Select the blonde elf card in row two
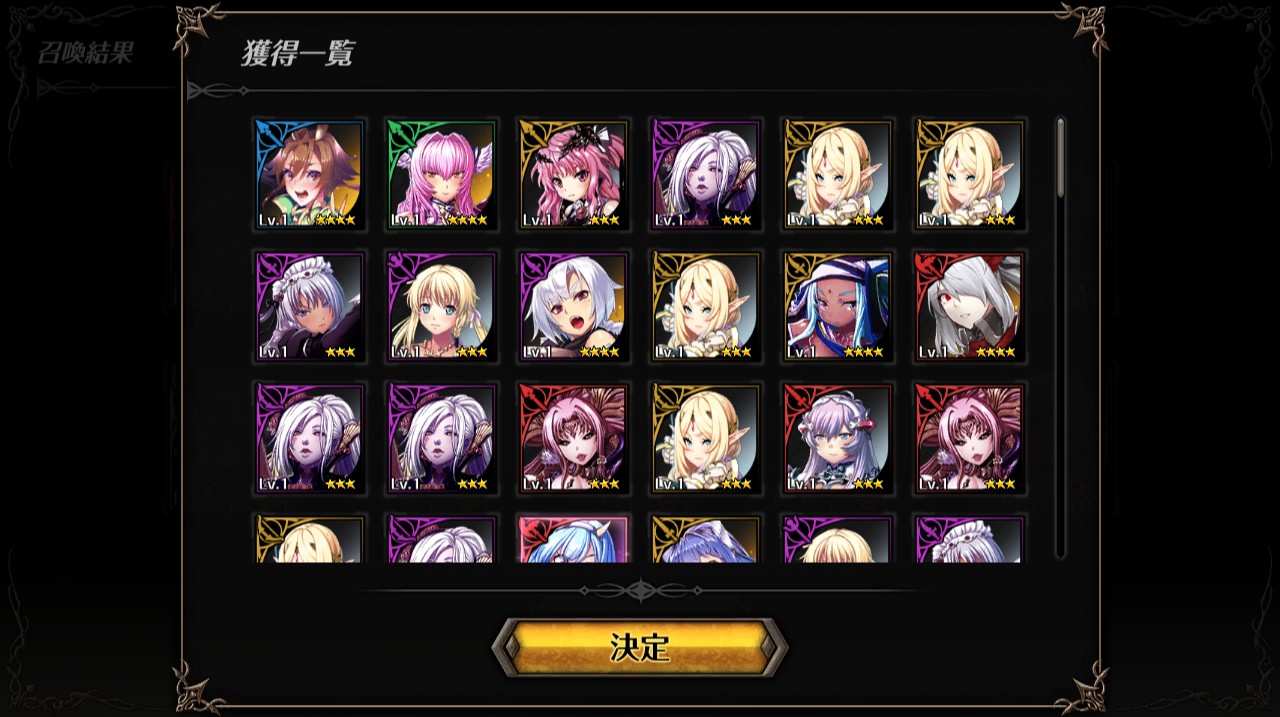Screen dimensions: 1280x717 pos(706,307)
